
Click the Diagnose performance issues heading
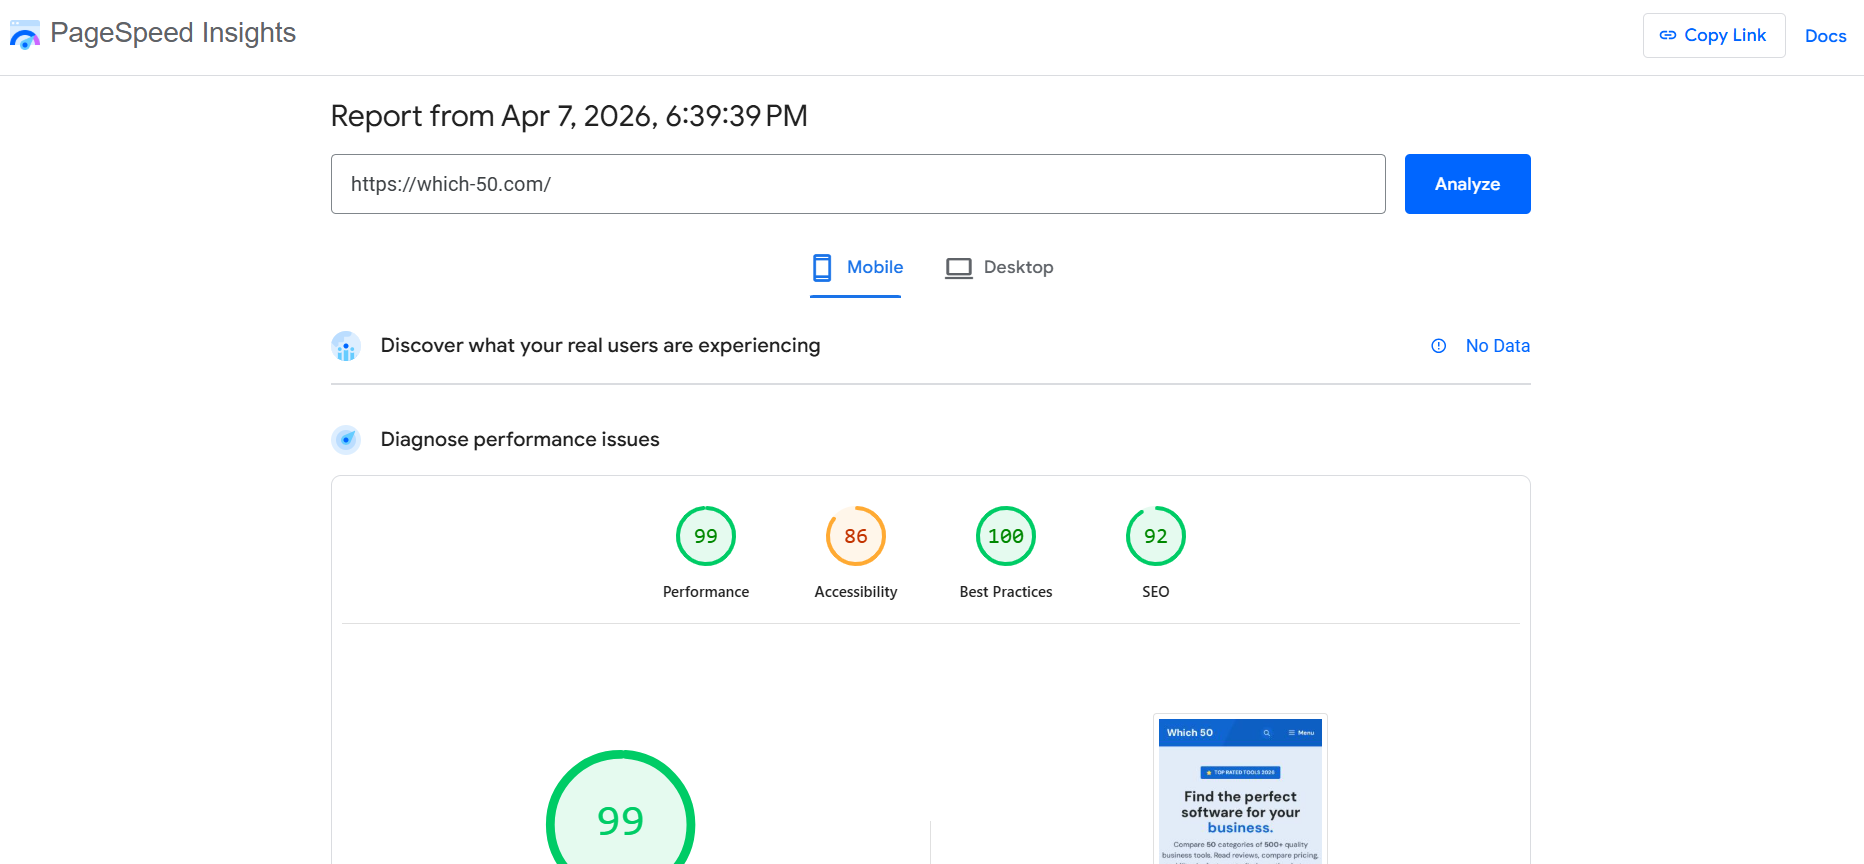(x=520, y=440)
